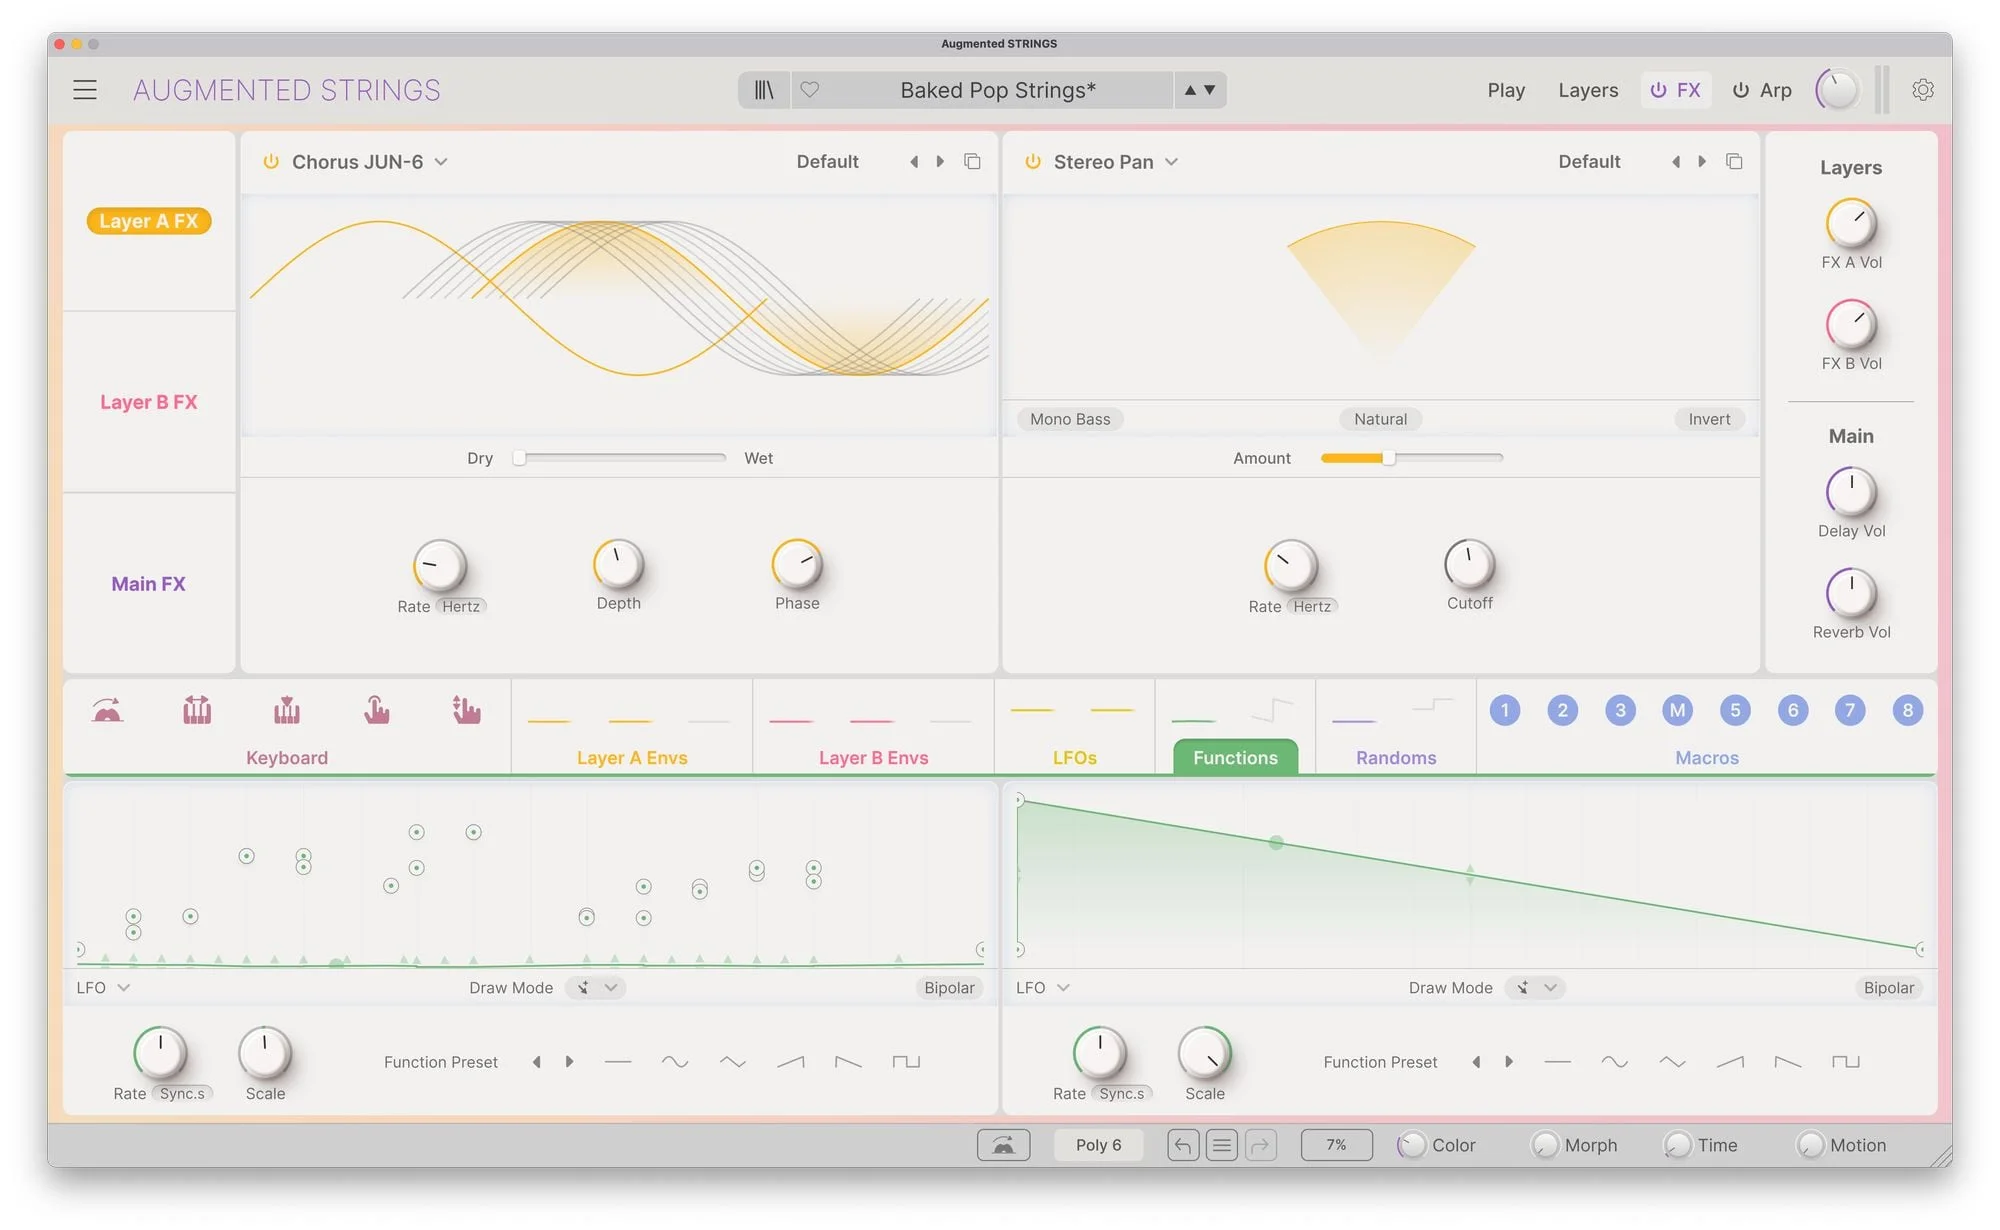Image resolution: width=2000 pixels, height=1230 pixels.
Task: Open the Stereo Pan effect type dropdown
Action: 1172,162
